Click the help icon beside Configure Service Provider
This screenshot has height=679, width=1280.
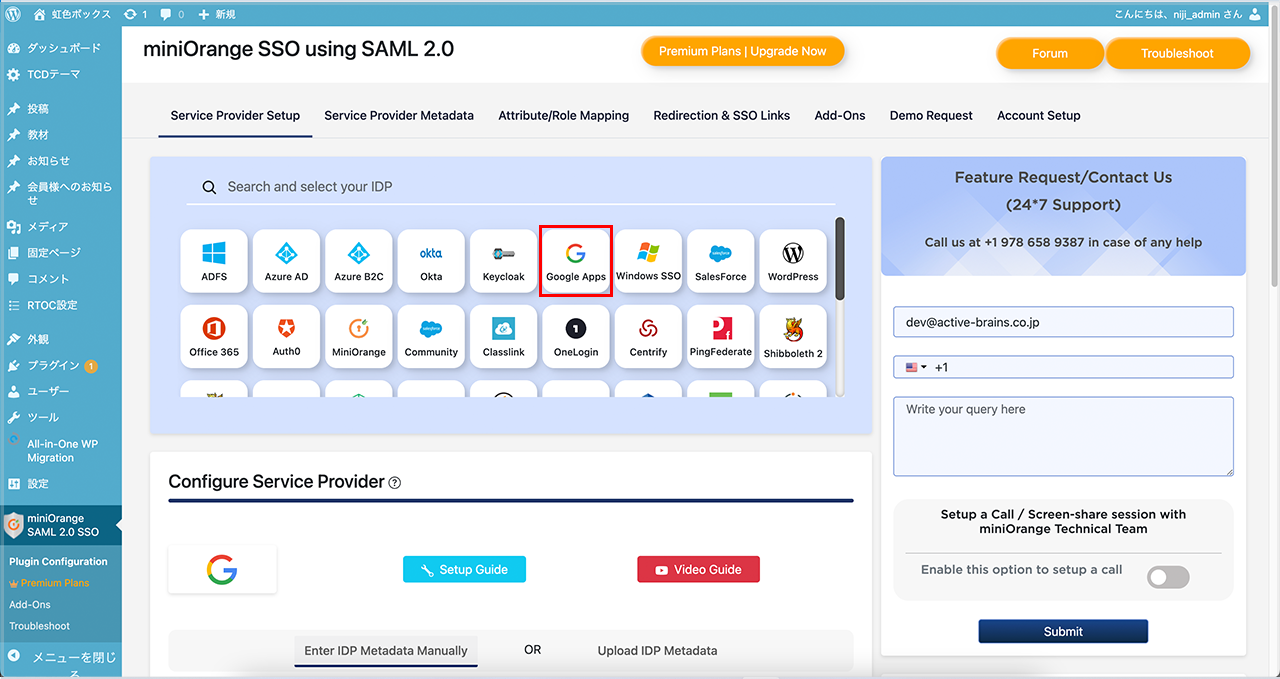coord(394,483)
